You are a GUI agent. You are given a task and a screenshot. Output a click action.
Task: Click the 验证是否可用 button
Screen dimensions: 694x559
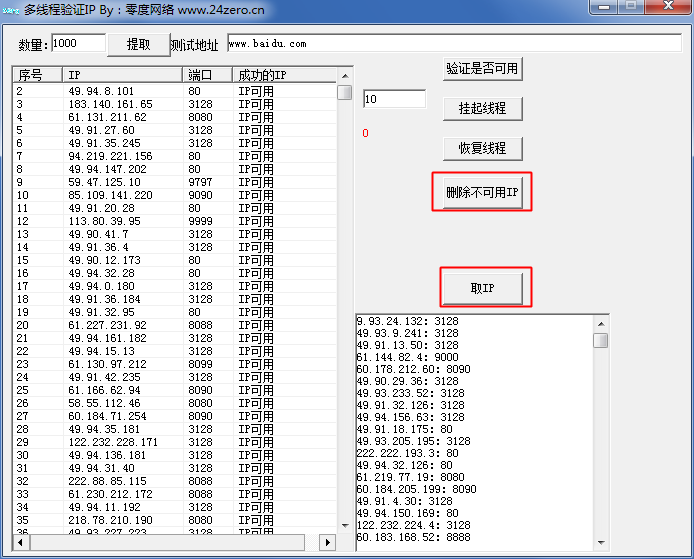point(482,69)
